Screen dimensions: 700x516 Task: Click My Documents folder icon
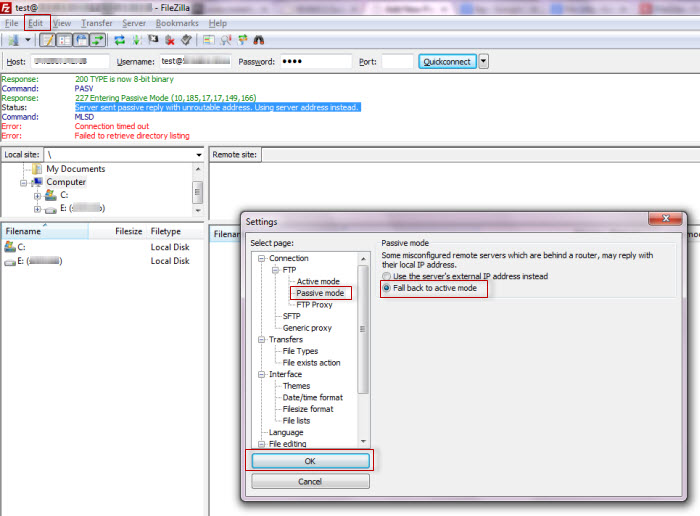click(x=37, y=169)
